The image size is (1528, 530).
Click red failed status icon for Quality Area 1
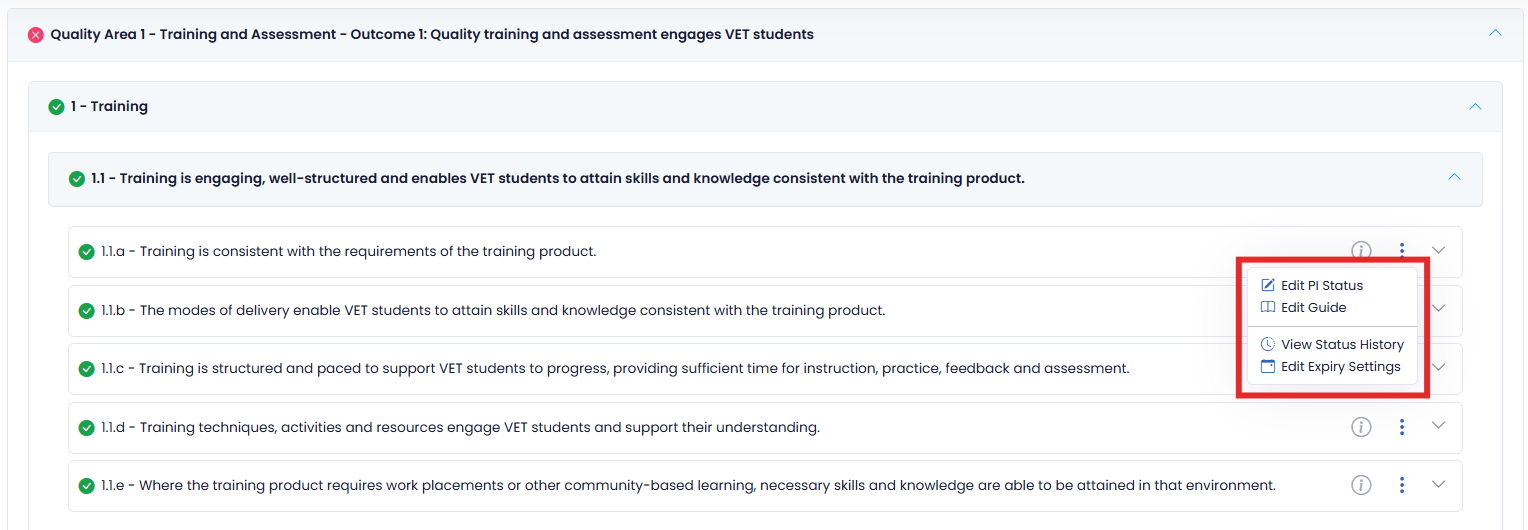point(36,35)
